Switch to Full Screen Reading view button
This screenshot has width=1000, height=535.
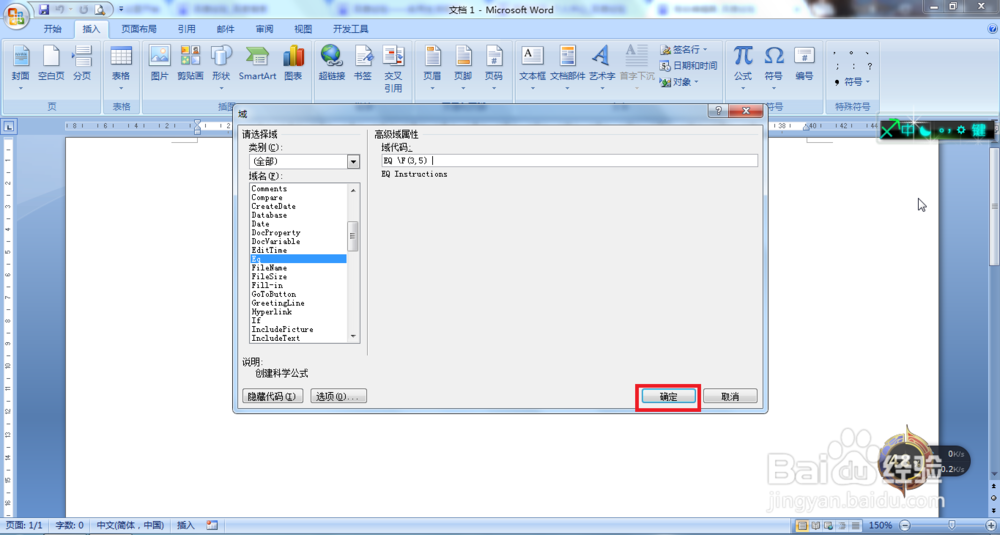(x=814, y=525)
